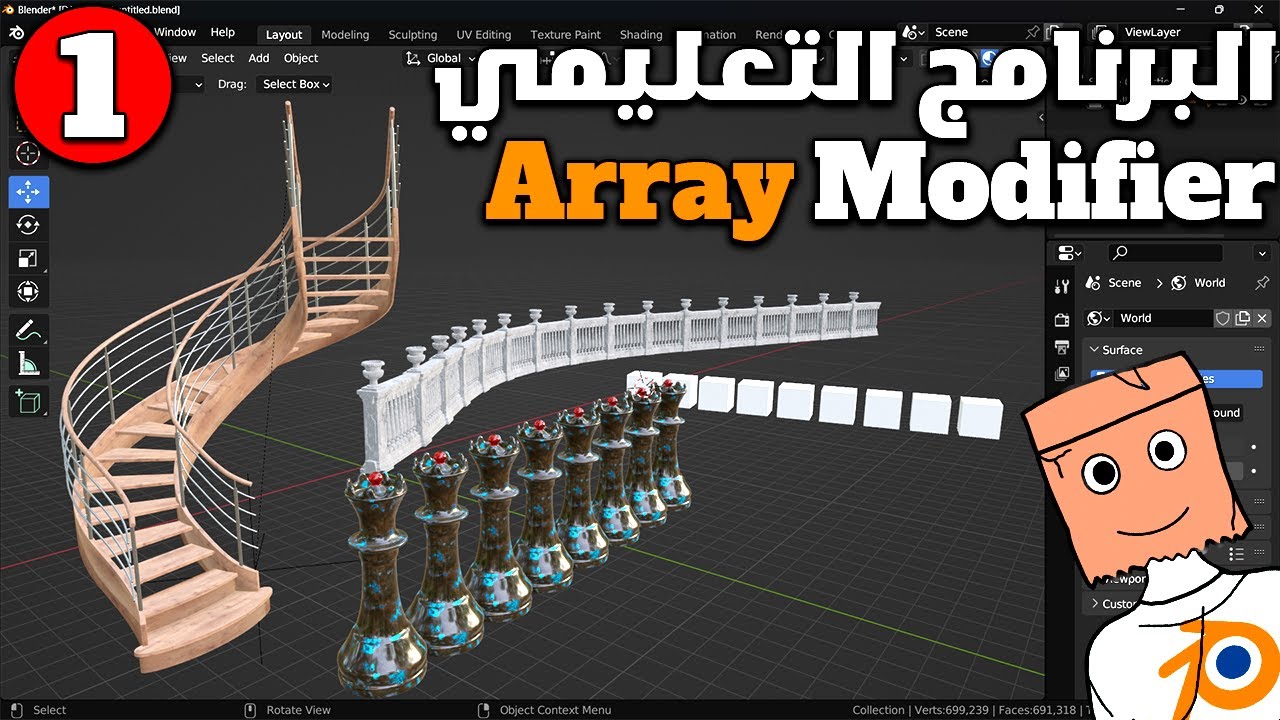Switch to the UV Editing workspace tab
Screen dimensions: 1280x720
[x=483, y=34]
